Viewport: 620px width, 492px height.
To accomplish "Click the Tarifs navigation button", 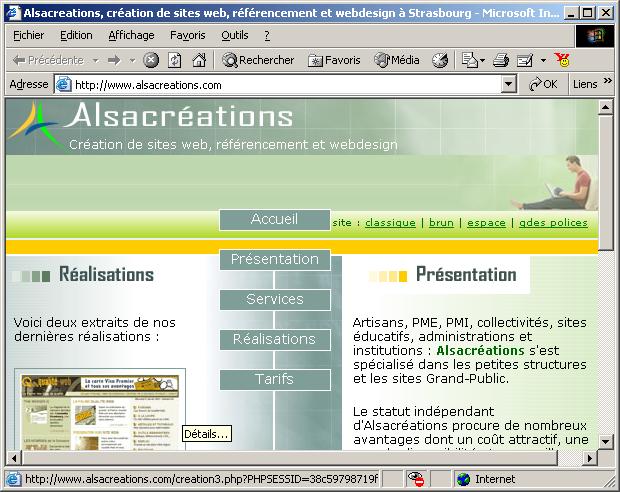I will pos(275,380).
